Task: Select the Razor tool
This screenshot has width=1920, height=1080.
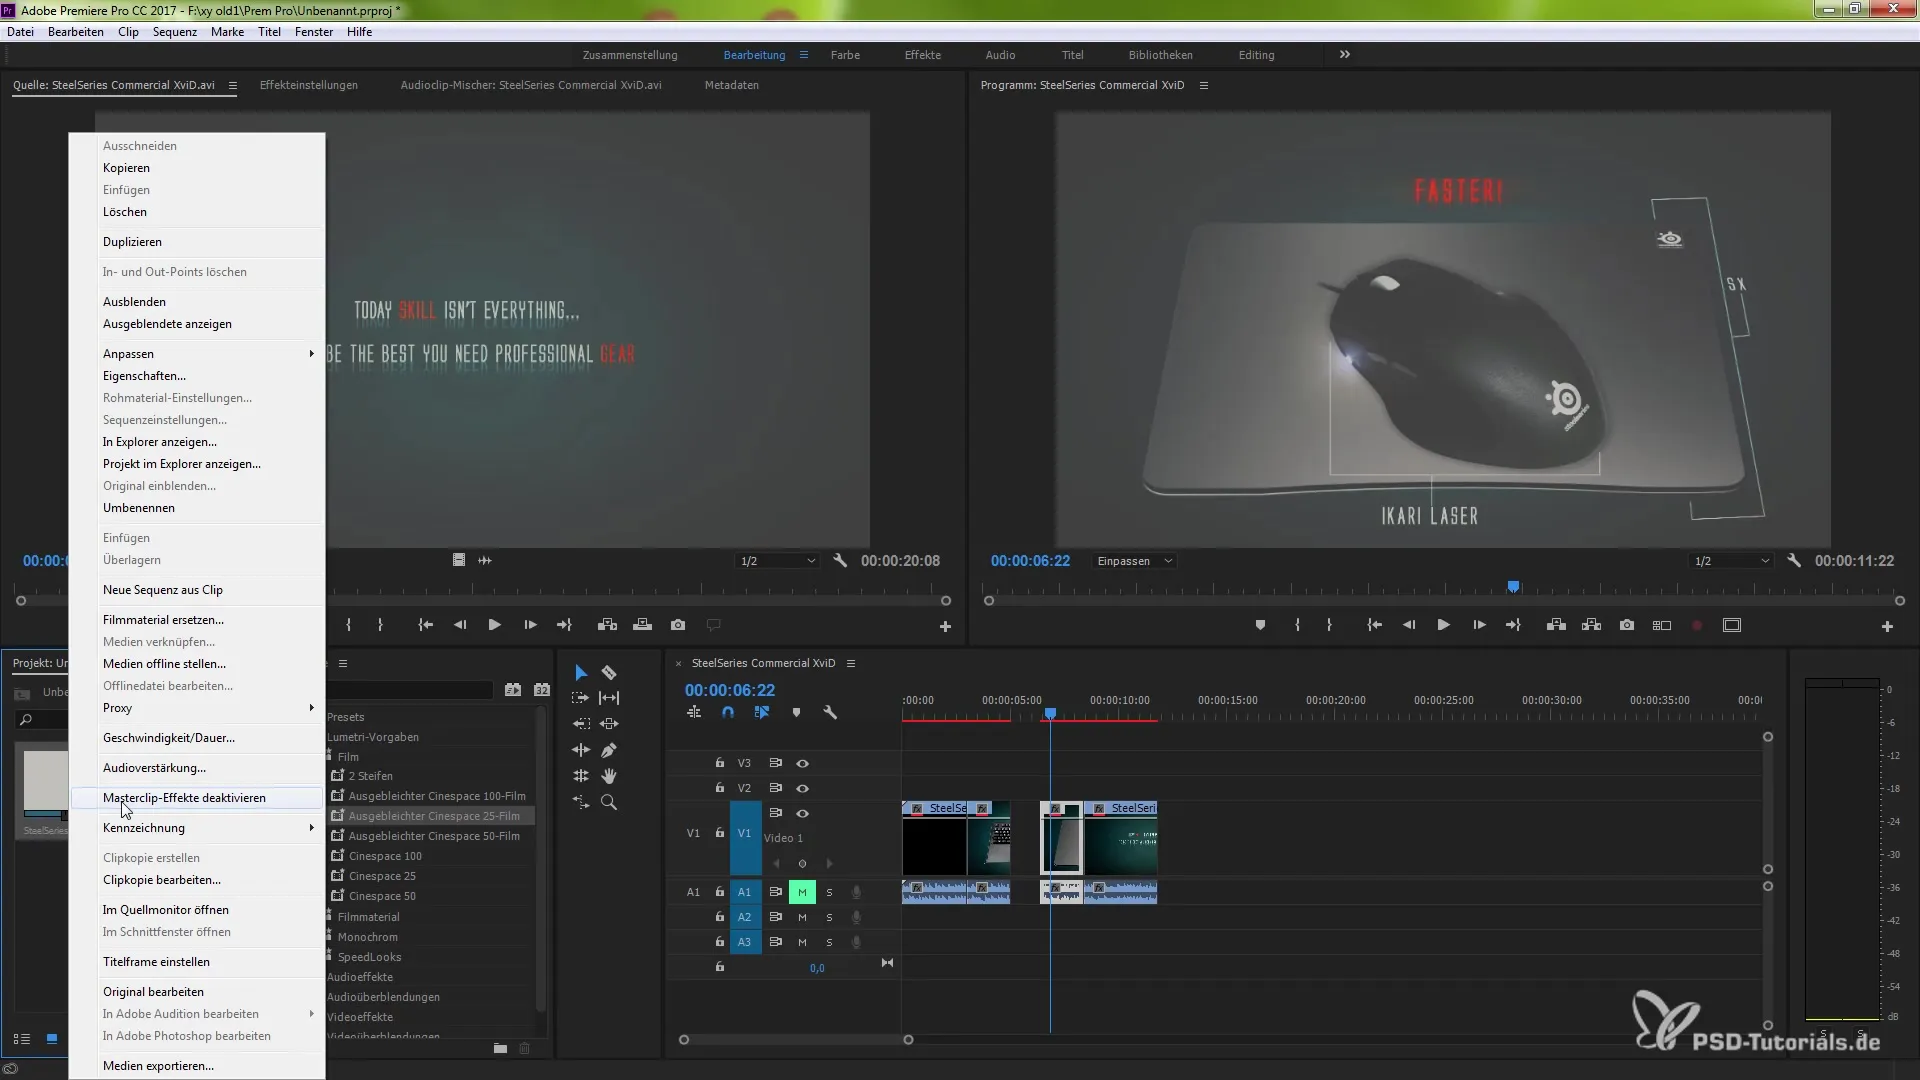Action: pyautogui.click(x=609, y=673)
